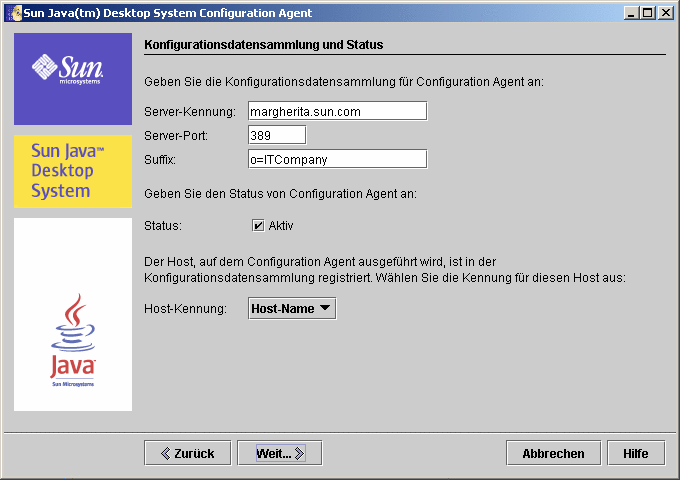680x480 pixels.
Task: Click the 'Aktiv' checkbox label text
Action: (281, 225)
